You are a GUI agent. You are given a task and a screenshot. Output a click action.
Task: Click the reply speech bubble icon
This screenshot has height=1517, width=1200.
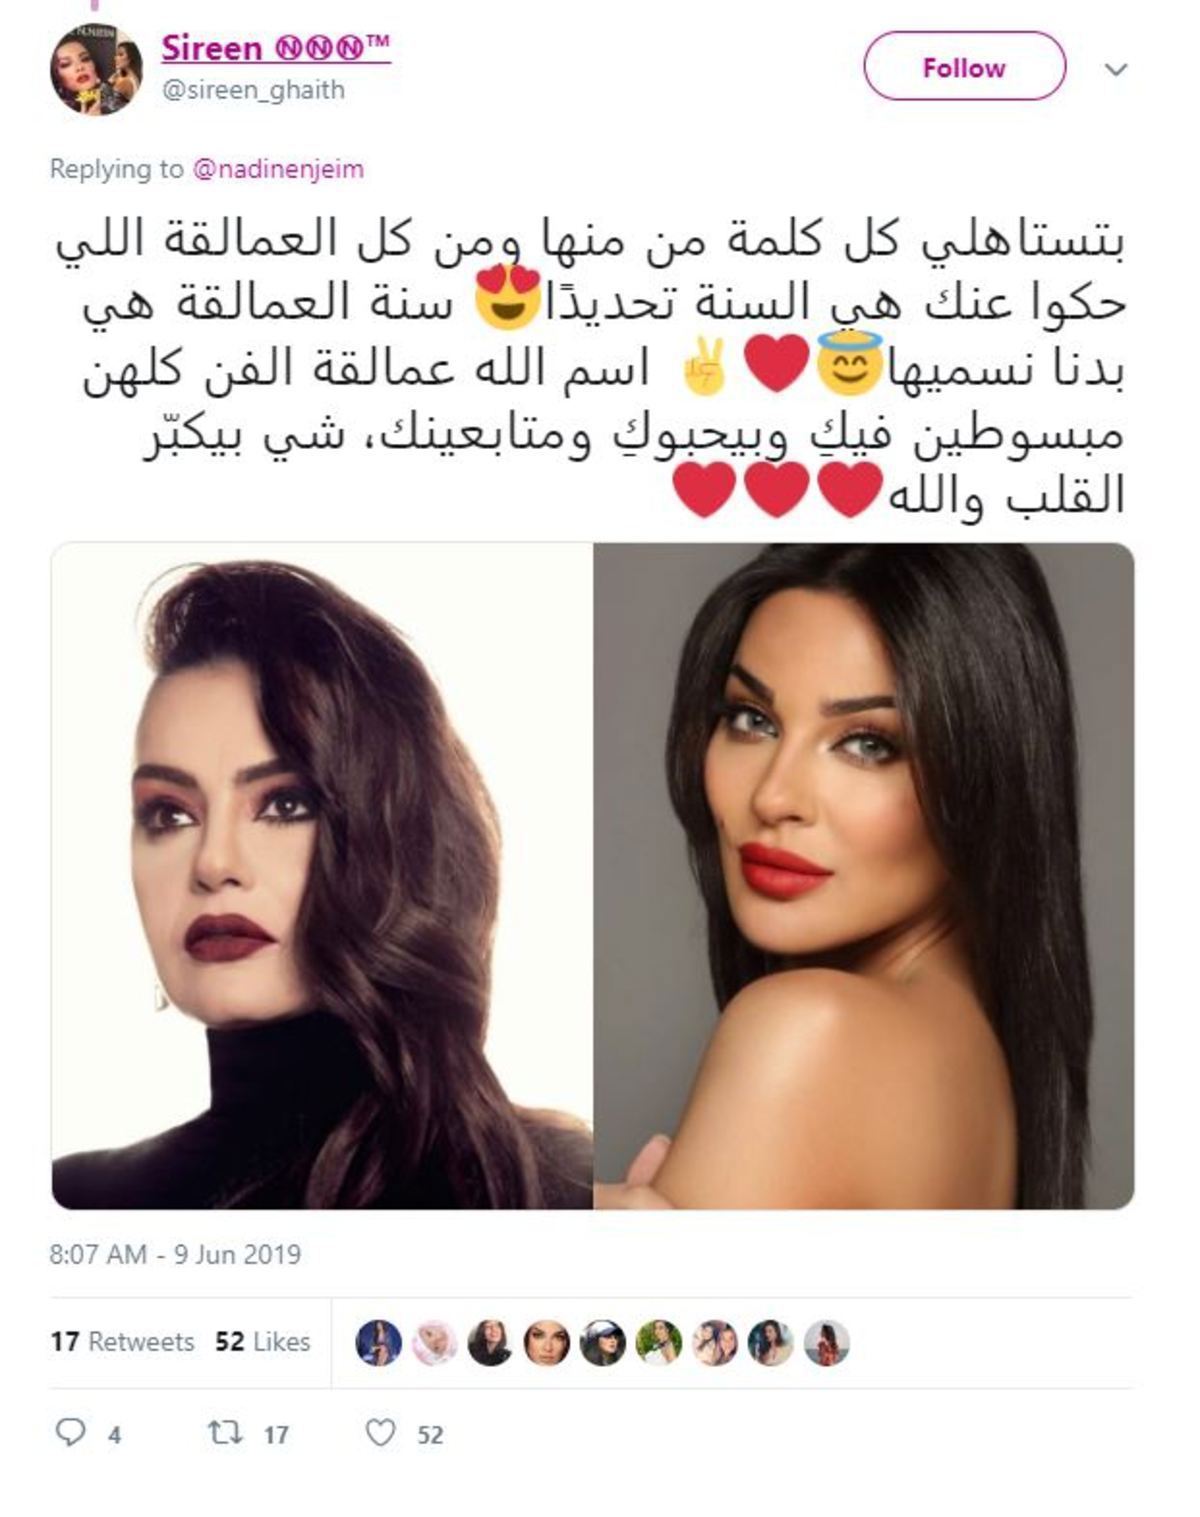pyautogui.click(x=70, y=1433)
